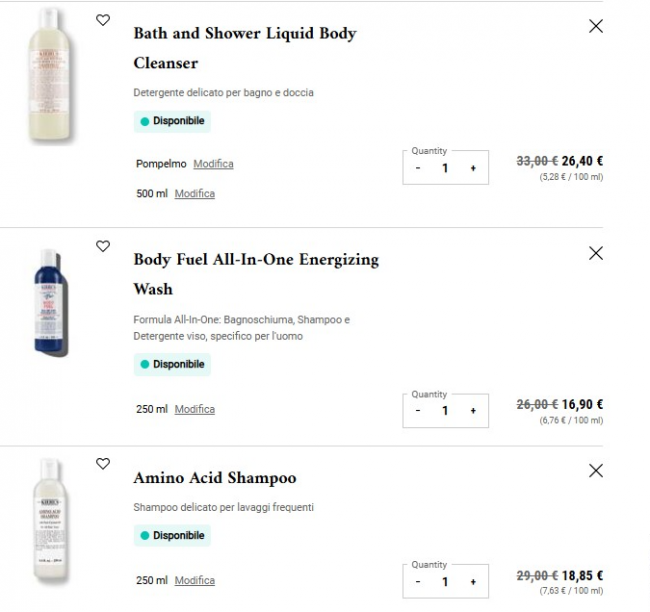Increase Amino Acid Shampoo quantity
Screen dimensions: 650x612
[473, 581]
